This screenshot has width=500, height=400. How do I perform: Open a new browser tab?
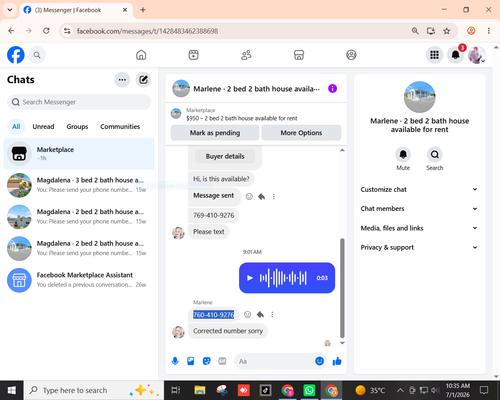(x=143, y=10)
